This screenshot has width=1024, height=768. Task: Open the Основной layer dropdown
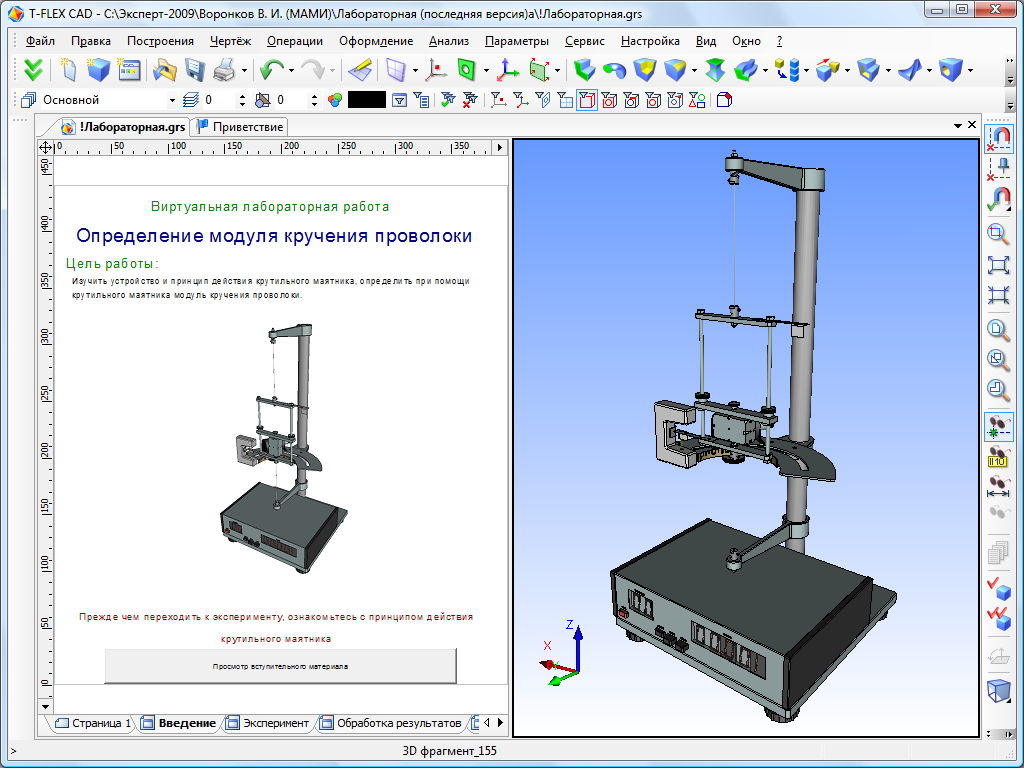pyautogui.click(x=171, y=100)
